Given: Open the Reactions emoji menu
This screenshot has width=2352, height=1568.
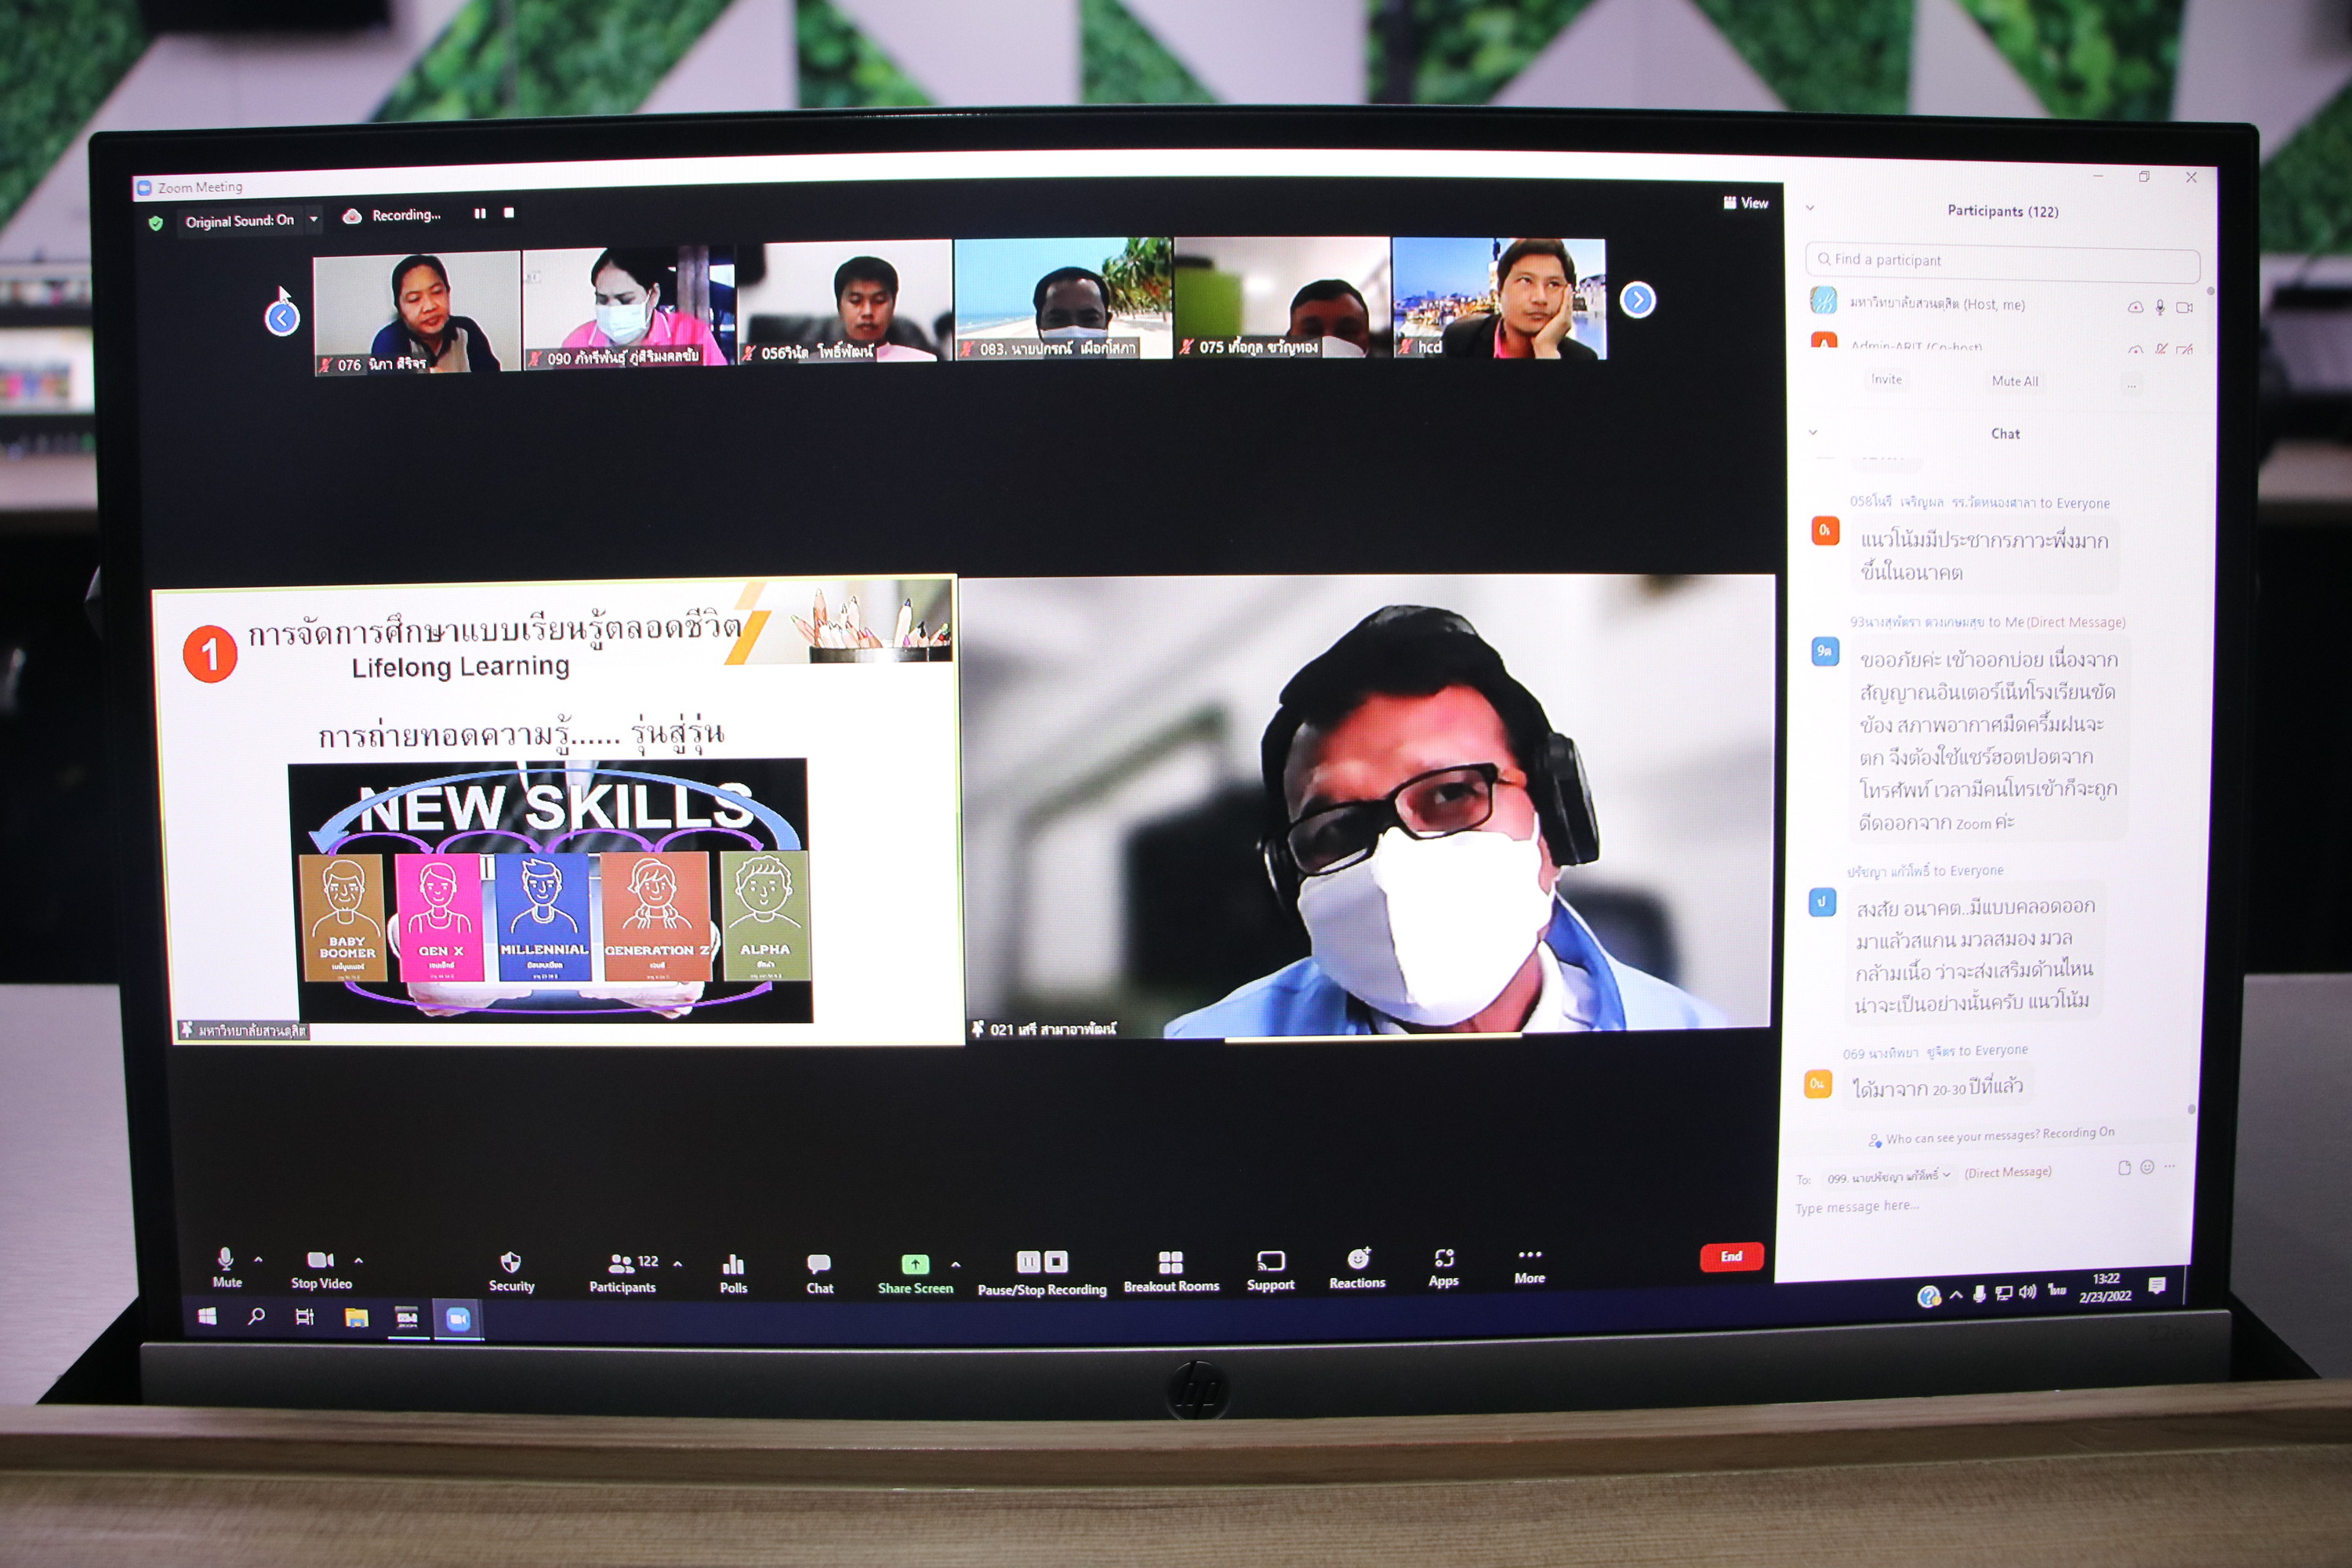Looking at the screenshot, I should tap(1357, 1259).
